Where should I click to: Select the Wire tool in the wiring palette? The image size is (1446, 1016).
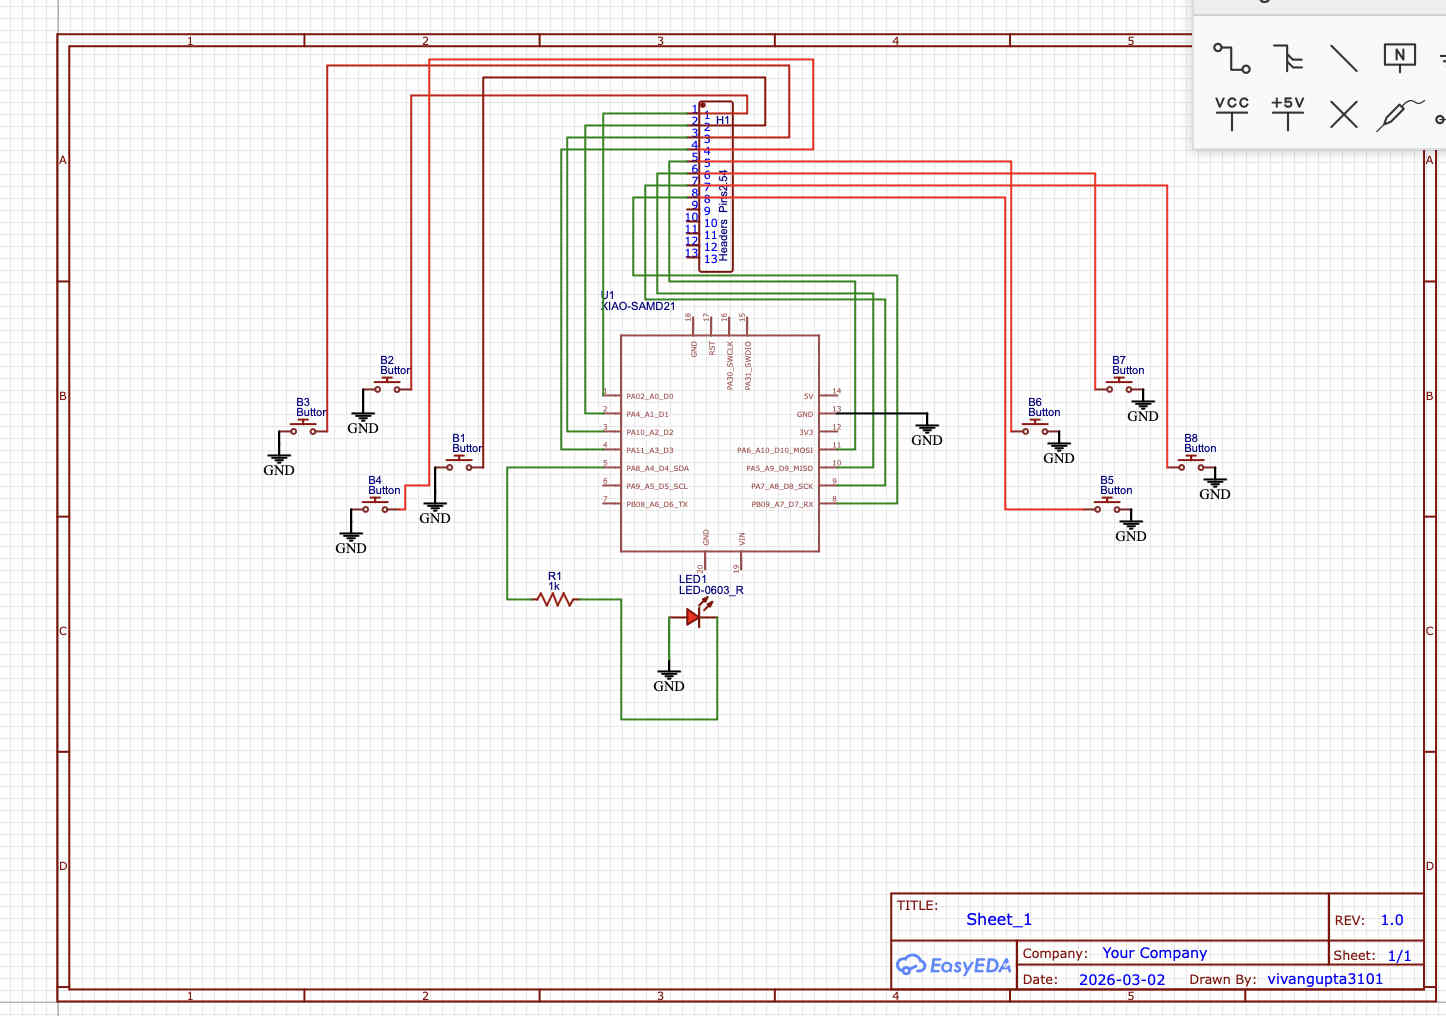click(x=1232, y=58)
